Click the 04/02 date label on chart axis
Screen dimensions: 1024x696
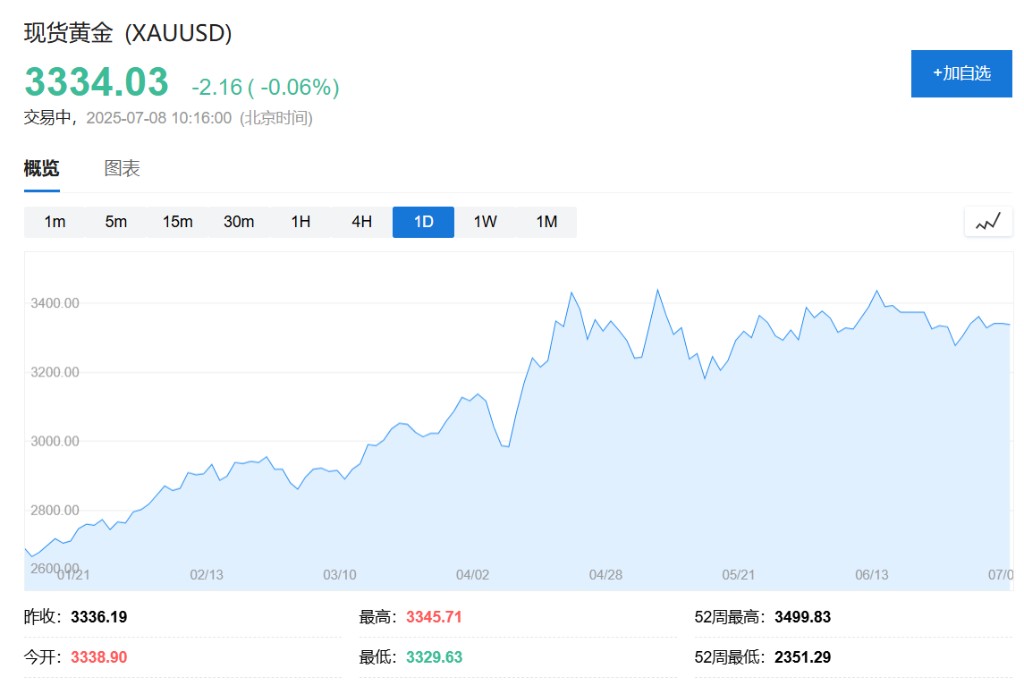pyautogui.click(x=473, y=575)
